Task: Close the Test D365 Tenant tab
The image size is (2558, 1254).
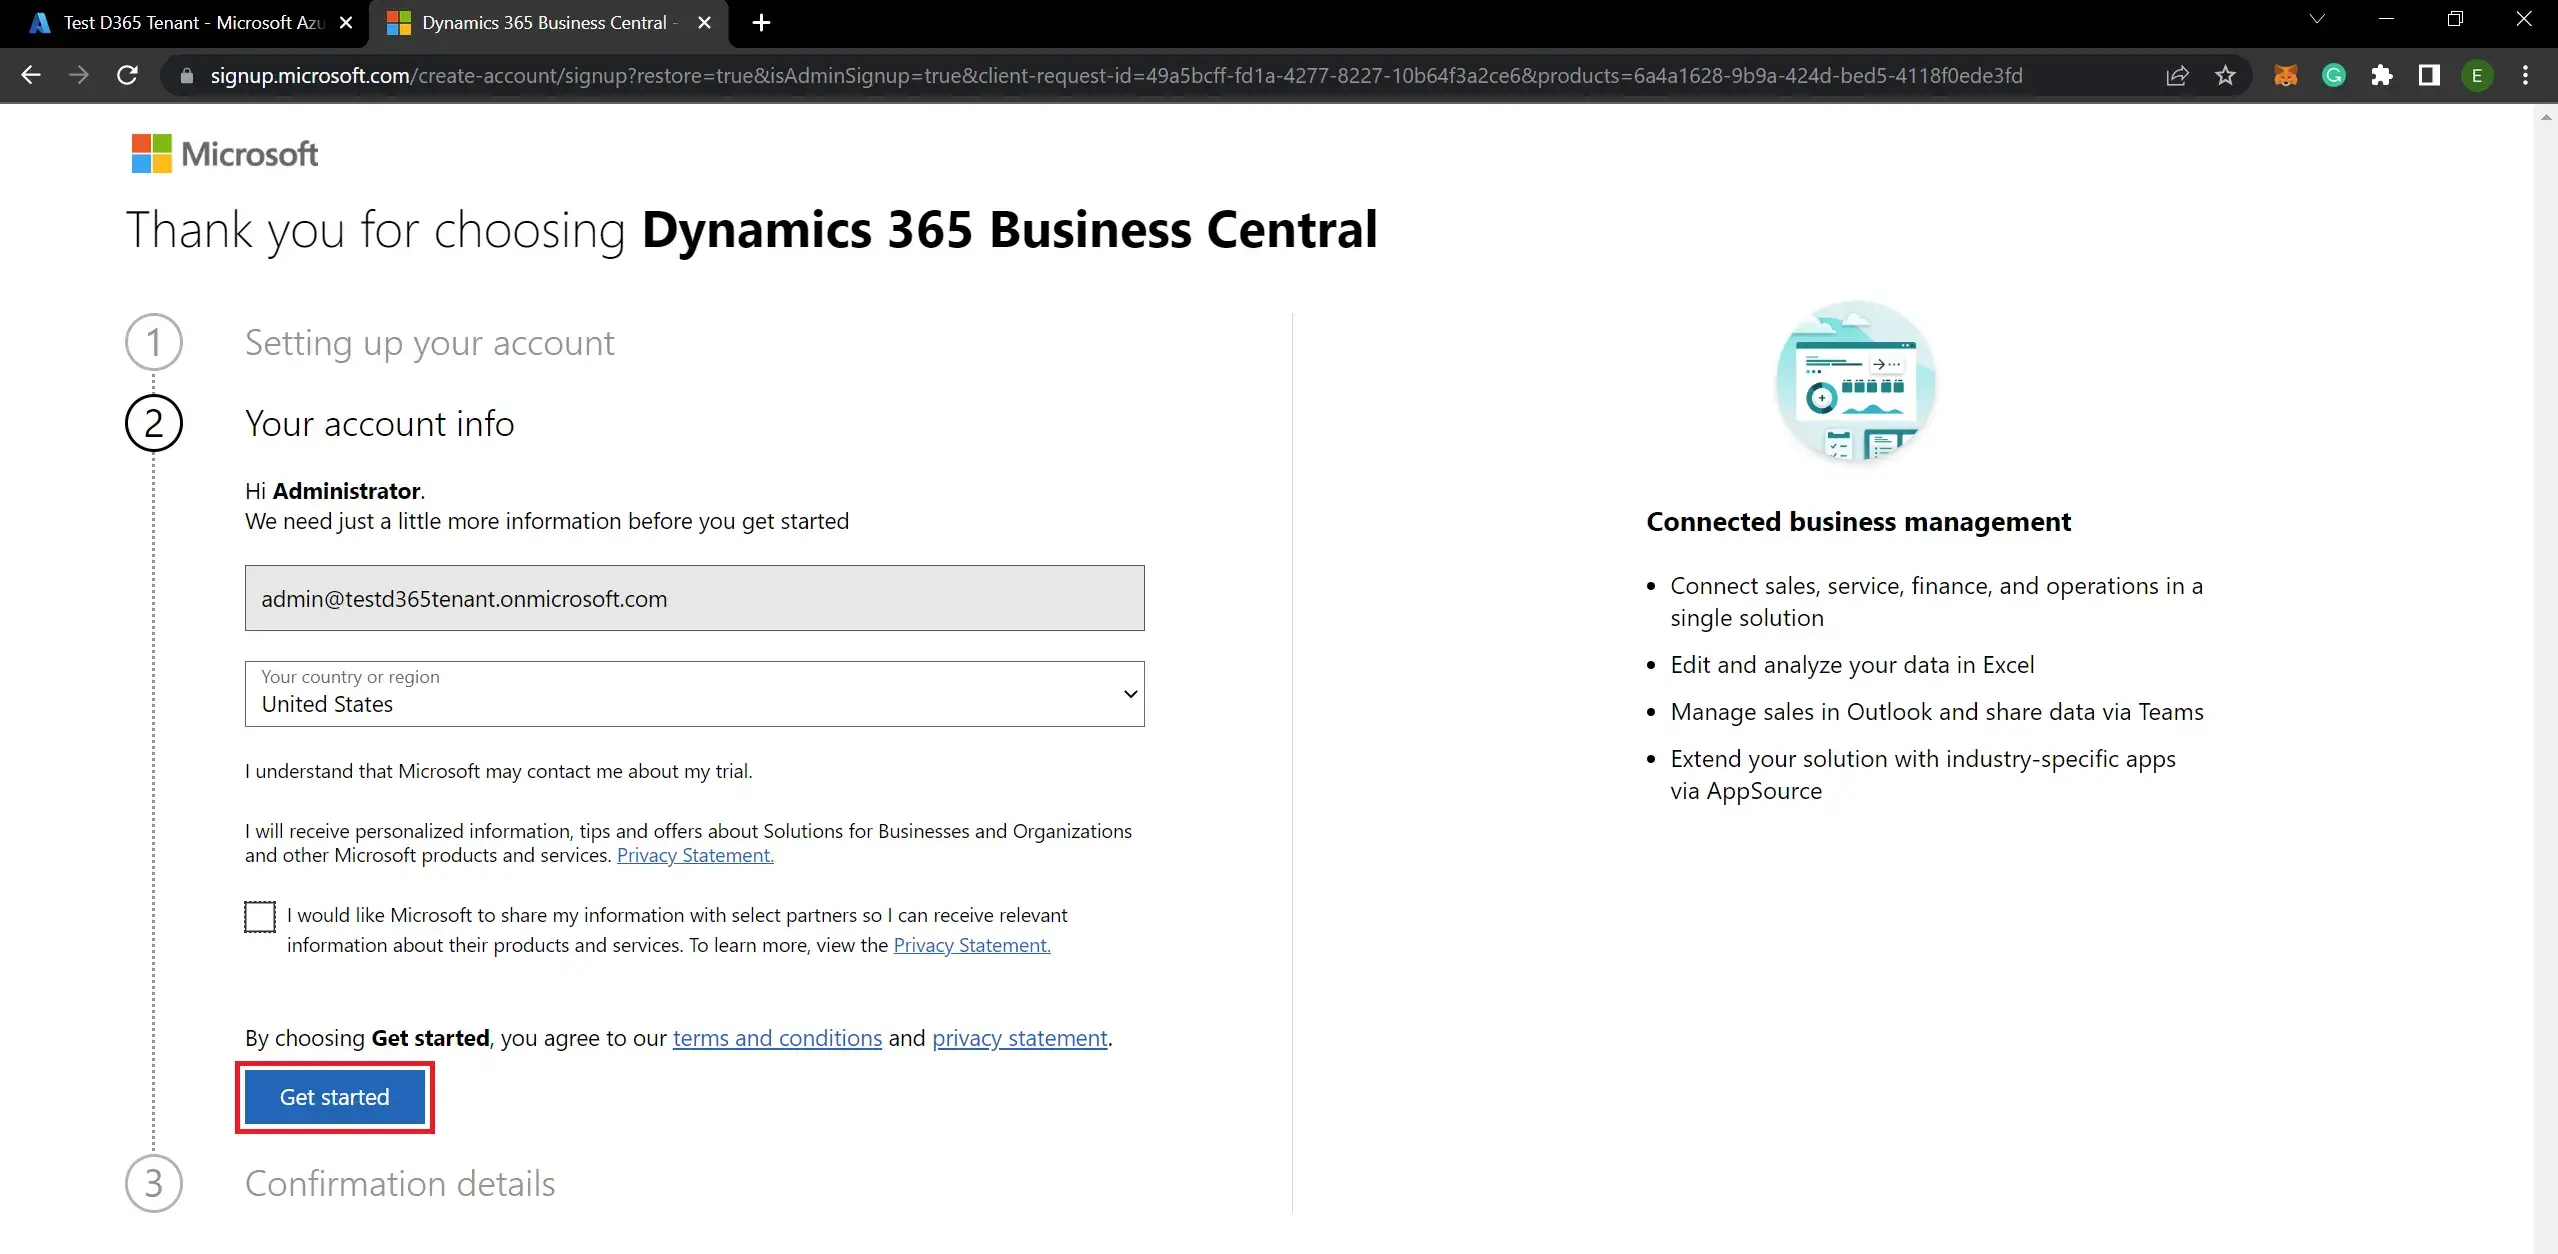Action: pos(346,23)
